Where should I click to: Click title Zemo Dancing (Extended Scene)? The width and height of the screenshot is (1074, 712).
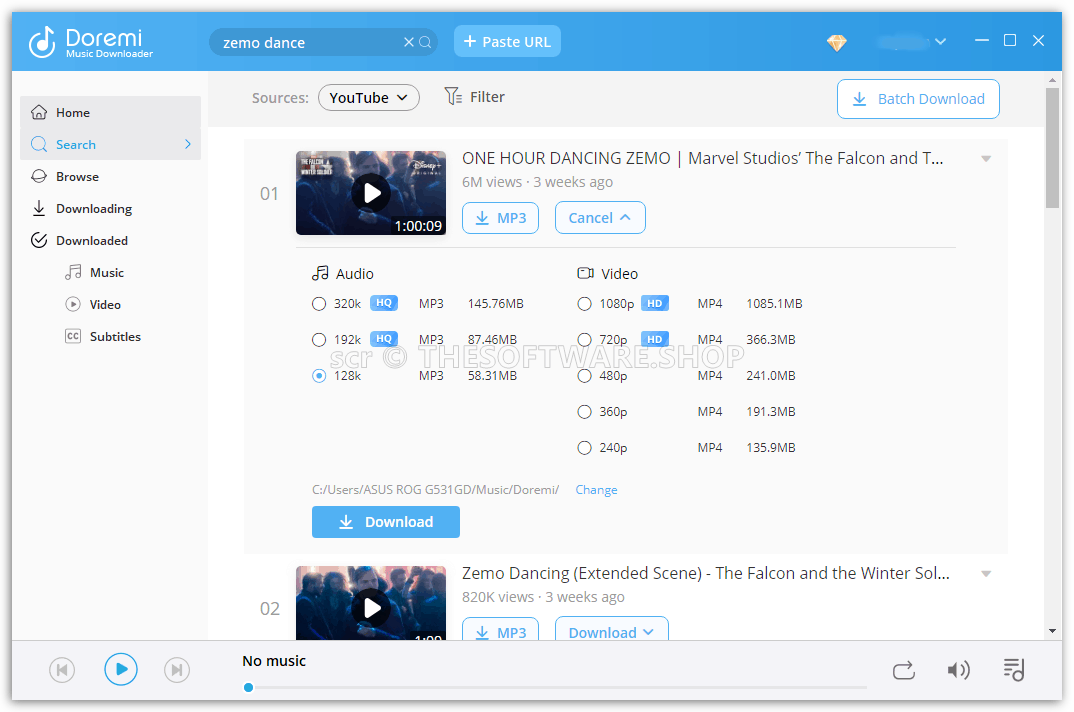705,574
